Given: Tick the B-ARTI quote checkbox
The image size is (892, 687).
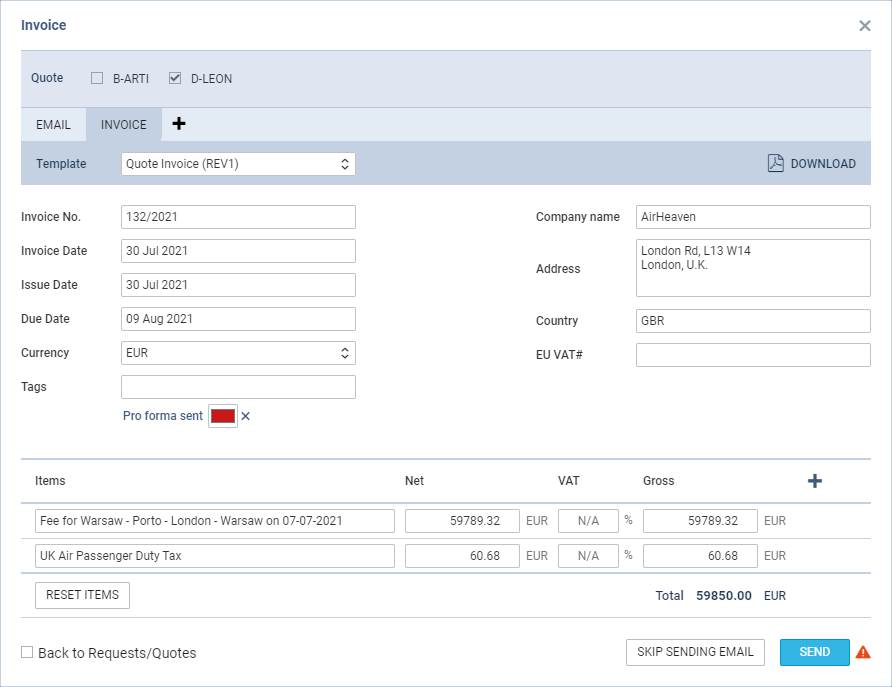Looking at the screenshot, I should (97, 78).
